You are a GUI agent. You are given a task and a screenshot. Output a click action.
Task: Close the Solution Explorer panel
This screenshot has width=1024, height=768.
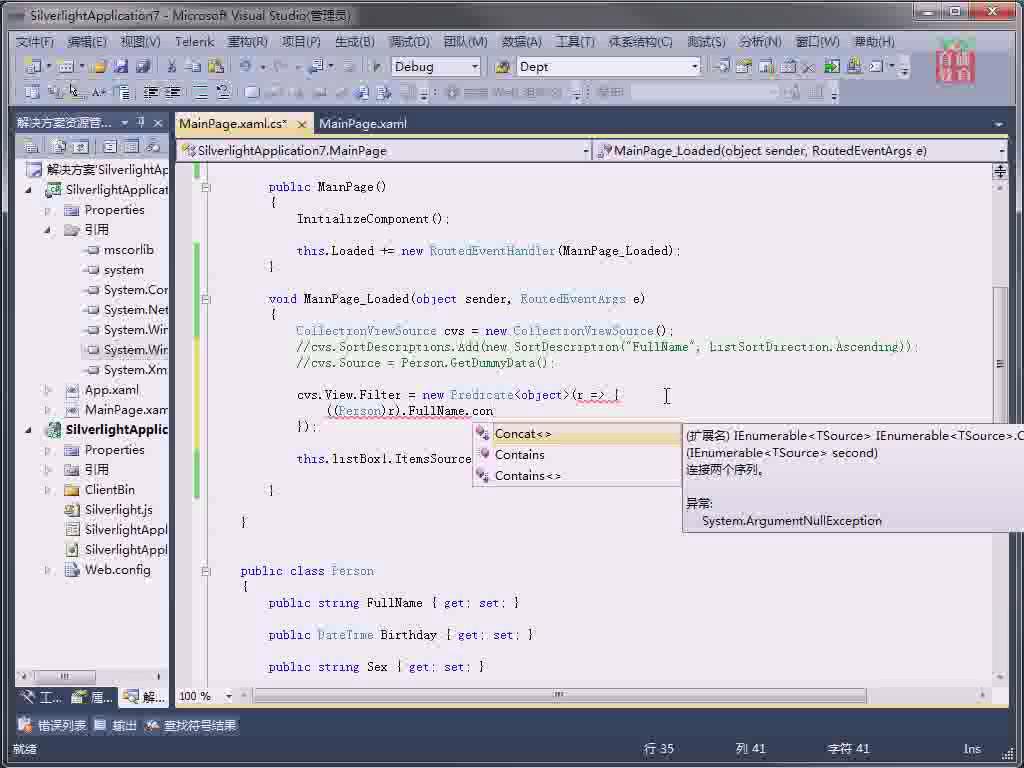pyautogui.click(x=158, y=122)
